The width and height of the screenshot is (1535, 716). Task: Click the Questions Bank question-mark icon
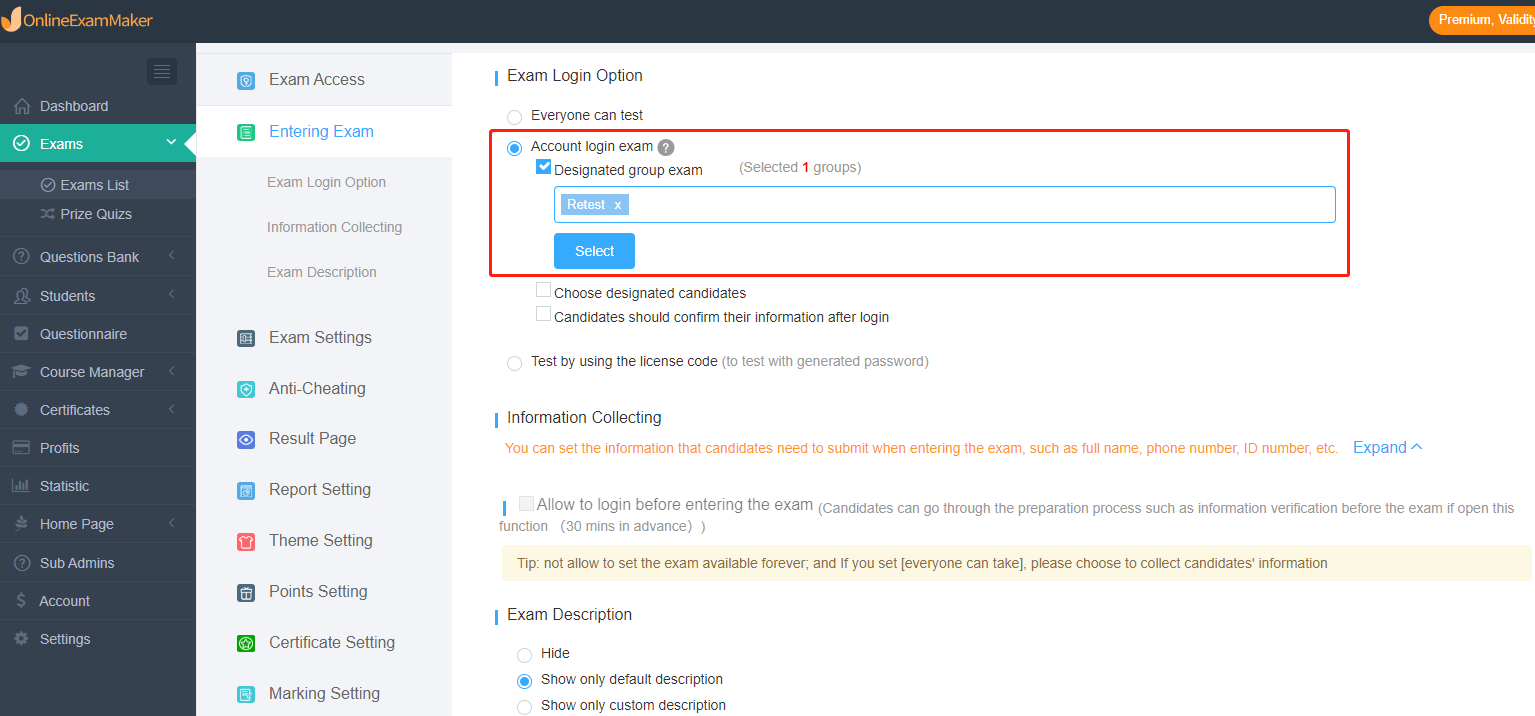pyautogui.click(x=21, y=257)
